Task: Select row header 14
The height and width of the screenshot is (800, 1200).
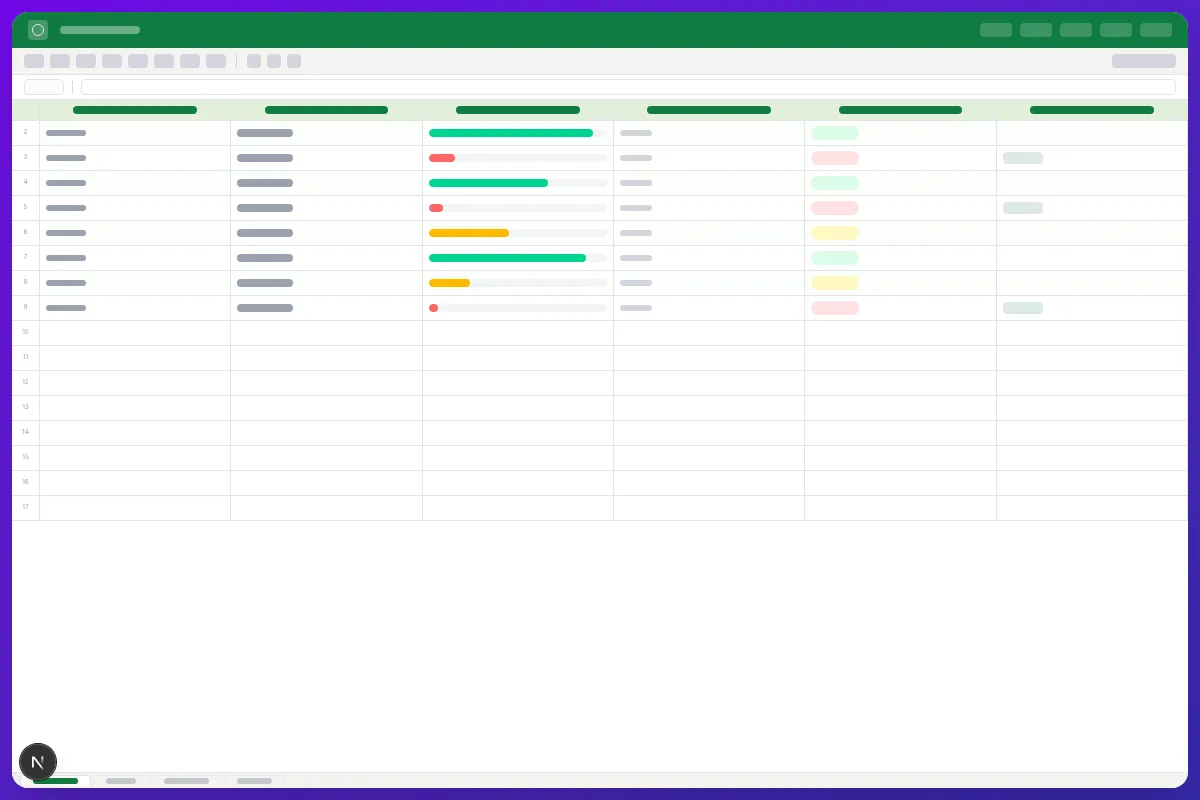Action: click(x=26, y=433)
